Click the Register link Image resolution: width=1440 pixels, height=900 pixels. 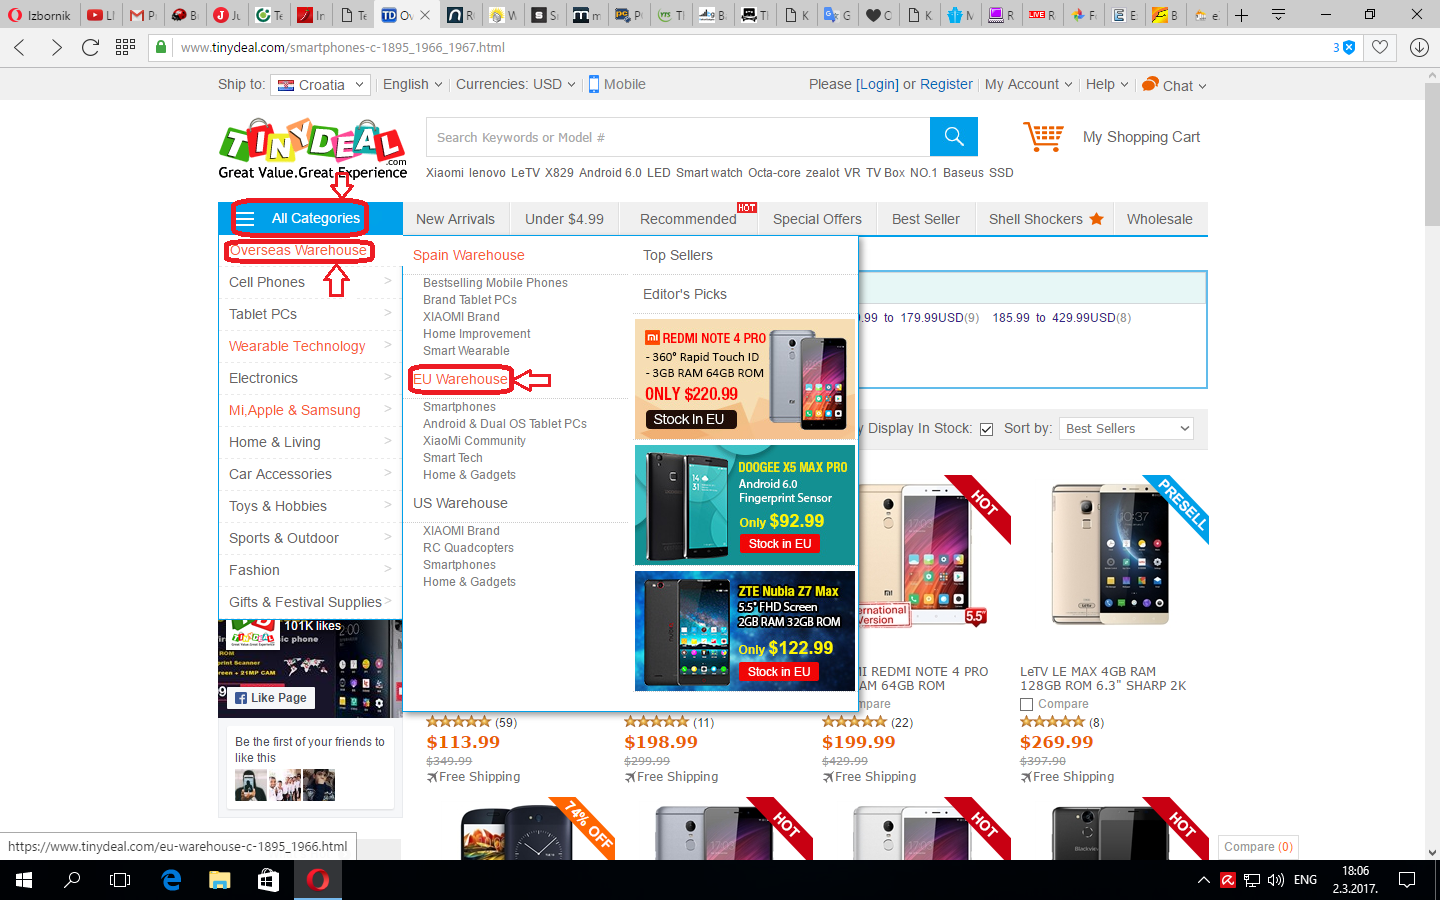coord(946,84)
